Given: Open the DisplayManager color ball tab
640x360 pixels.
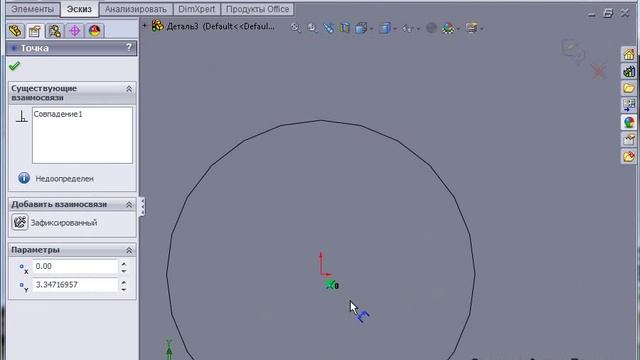Looking at the screenshot, I should (94, 31).
